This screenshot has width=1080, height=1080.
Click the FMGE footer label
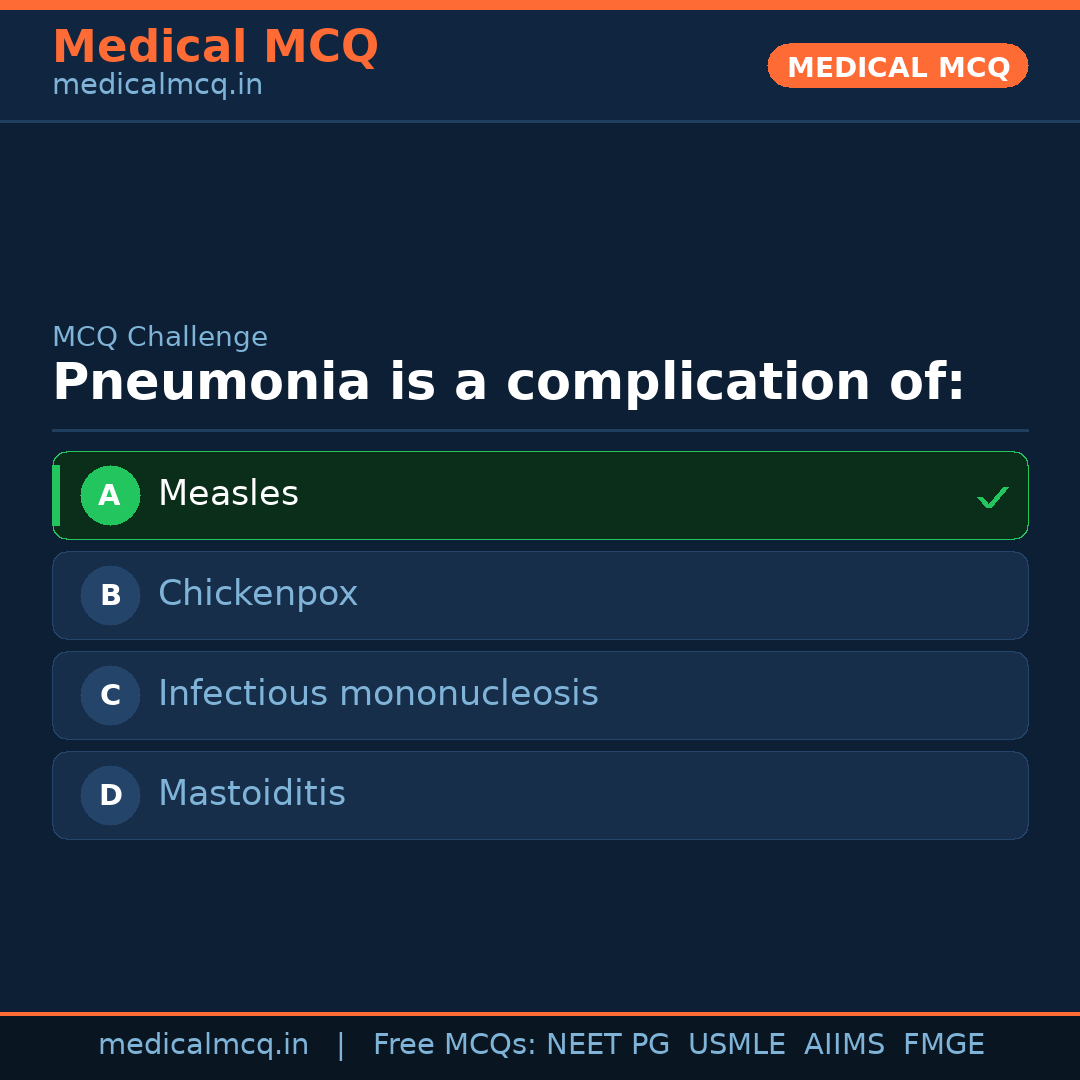[943, 1045]
